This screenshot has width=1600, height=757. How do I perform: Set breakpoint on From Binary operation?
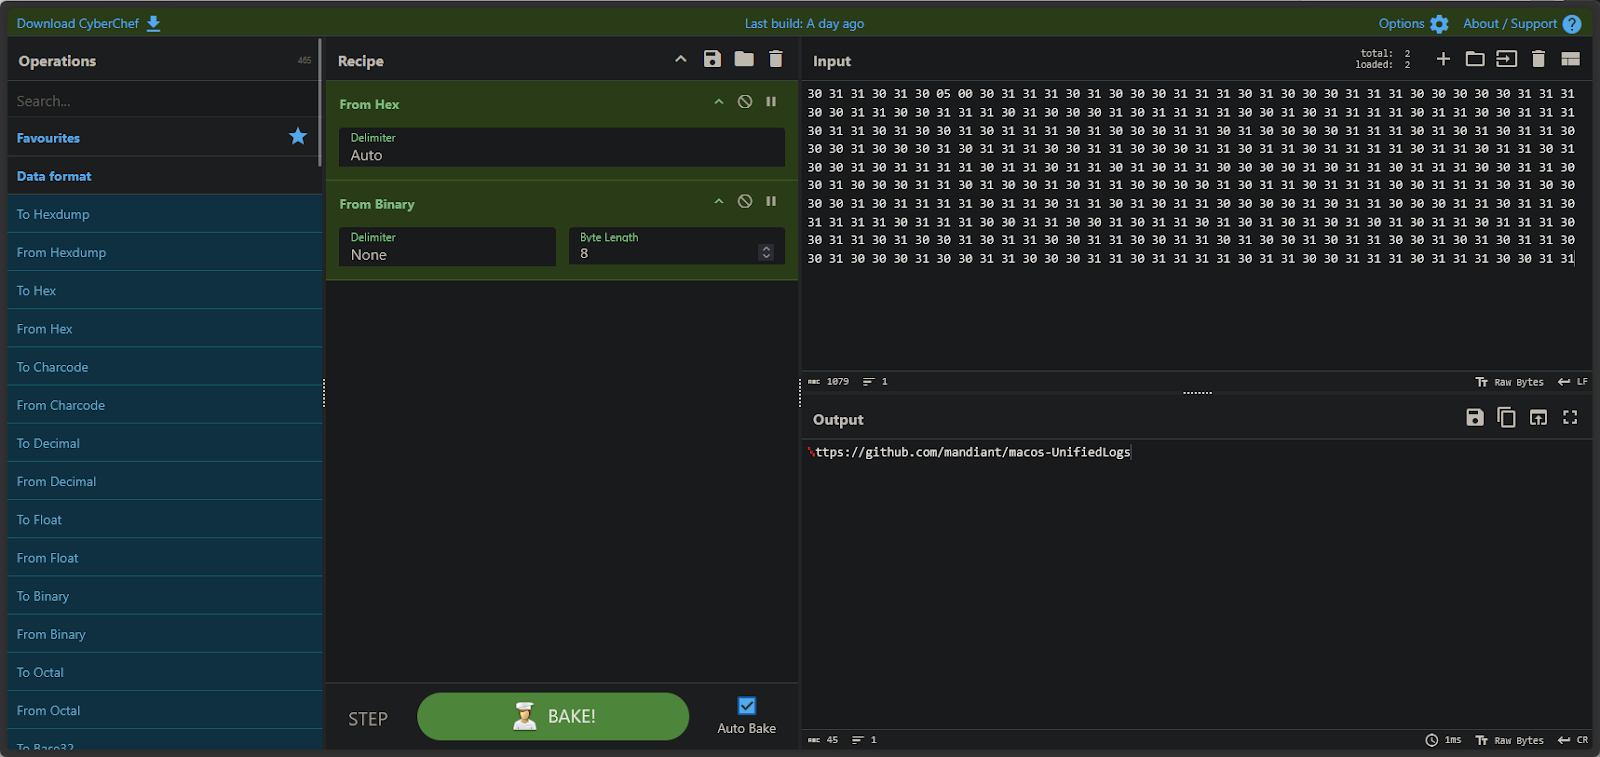pos(771,202)
